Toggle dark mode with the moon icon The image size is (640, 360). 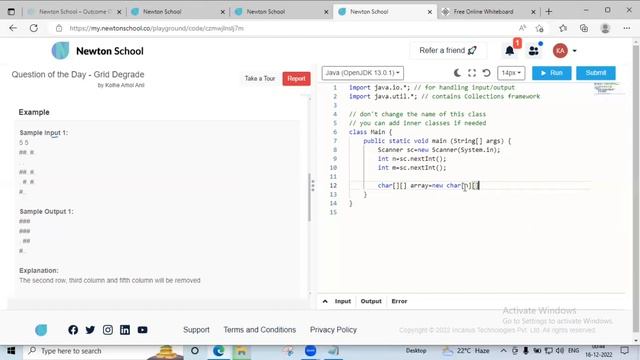[x=458, y=73]
